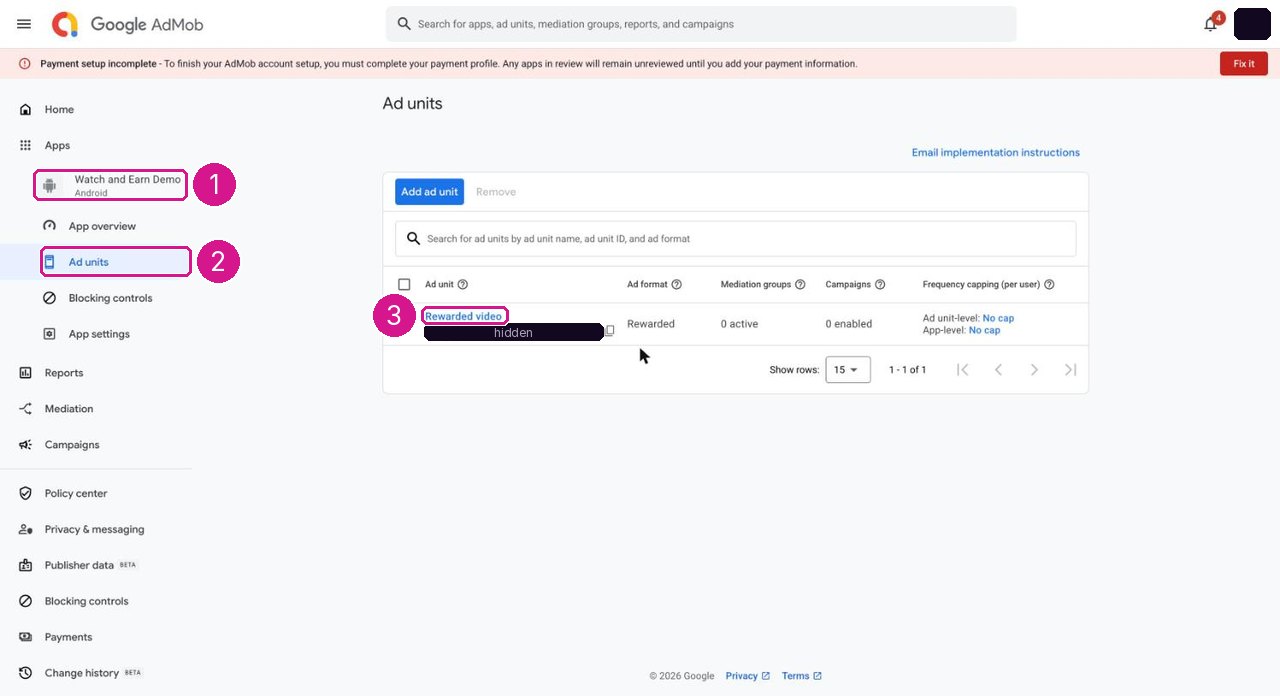Click the search magnifier in the top bar
Screen dimensions: 1280x696
[404, 24]
